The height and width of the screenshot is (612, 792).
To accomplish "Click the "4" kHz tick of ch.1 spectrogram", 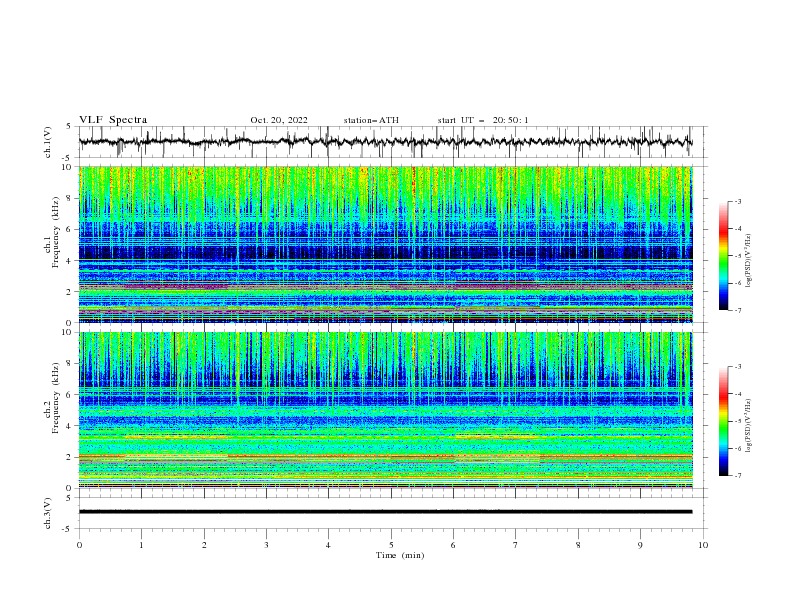I will (71, 260).
